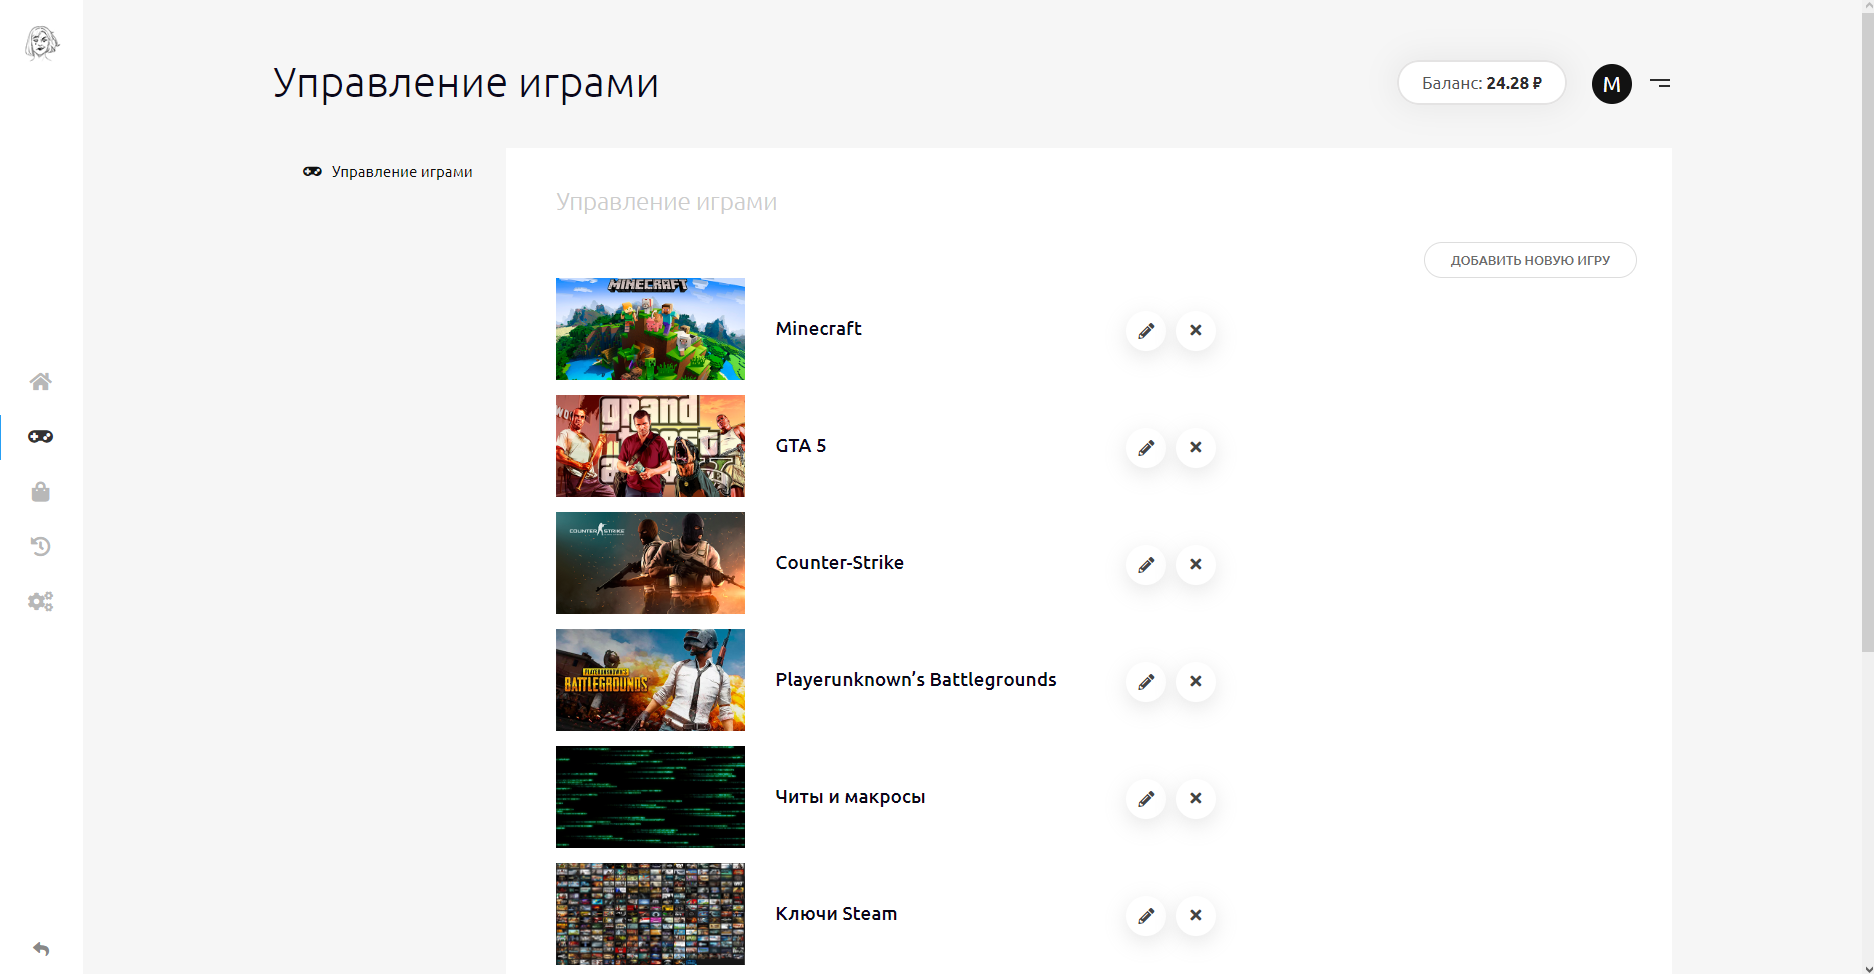Open the shopping bag icon in sidebar
Image resolution: width=1874 pixels, height=974 pixels.
click(41, 491)
